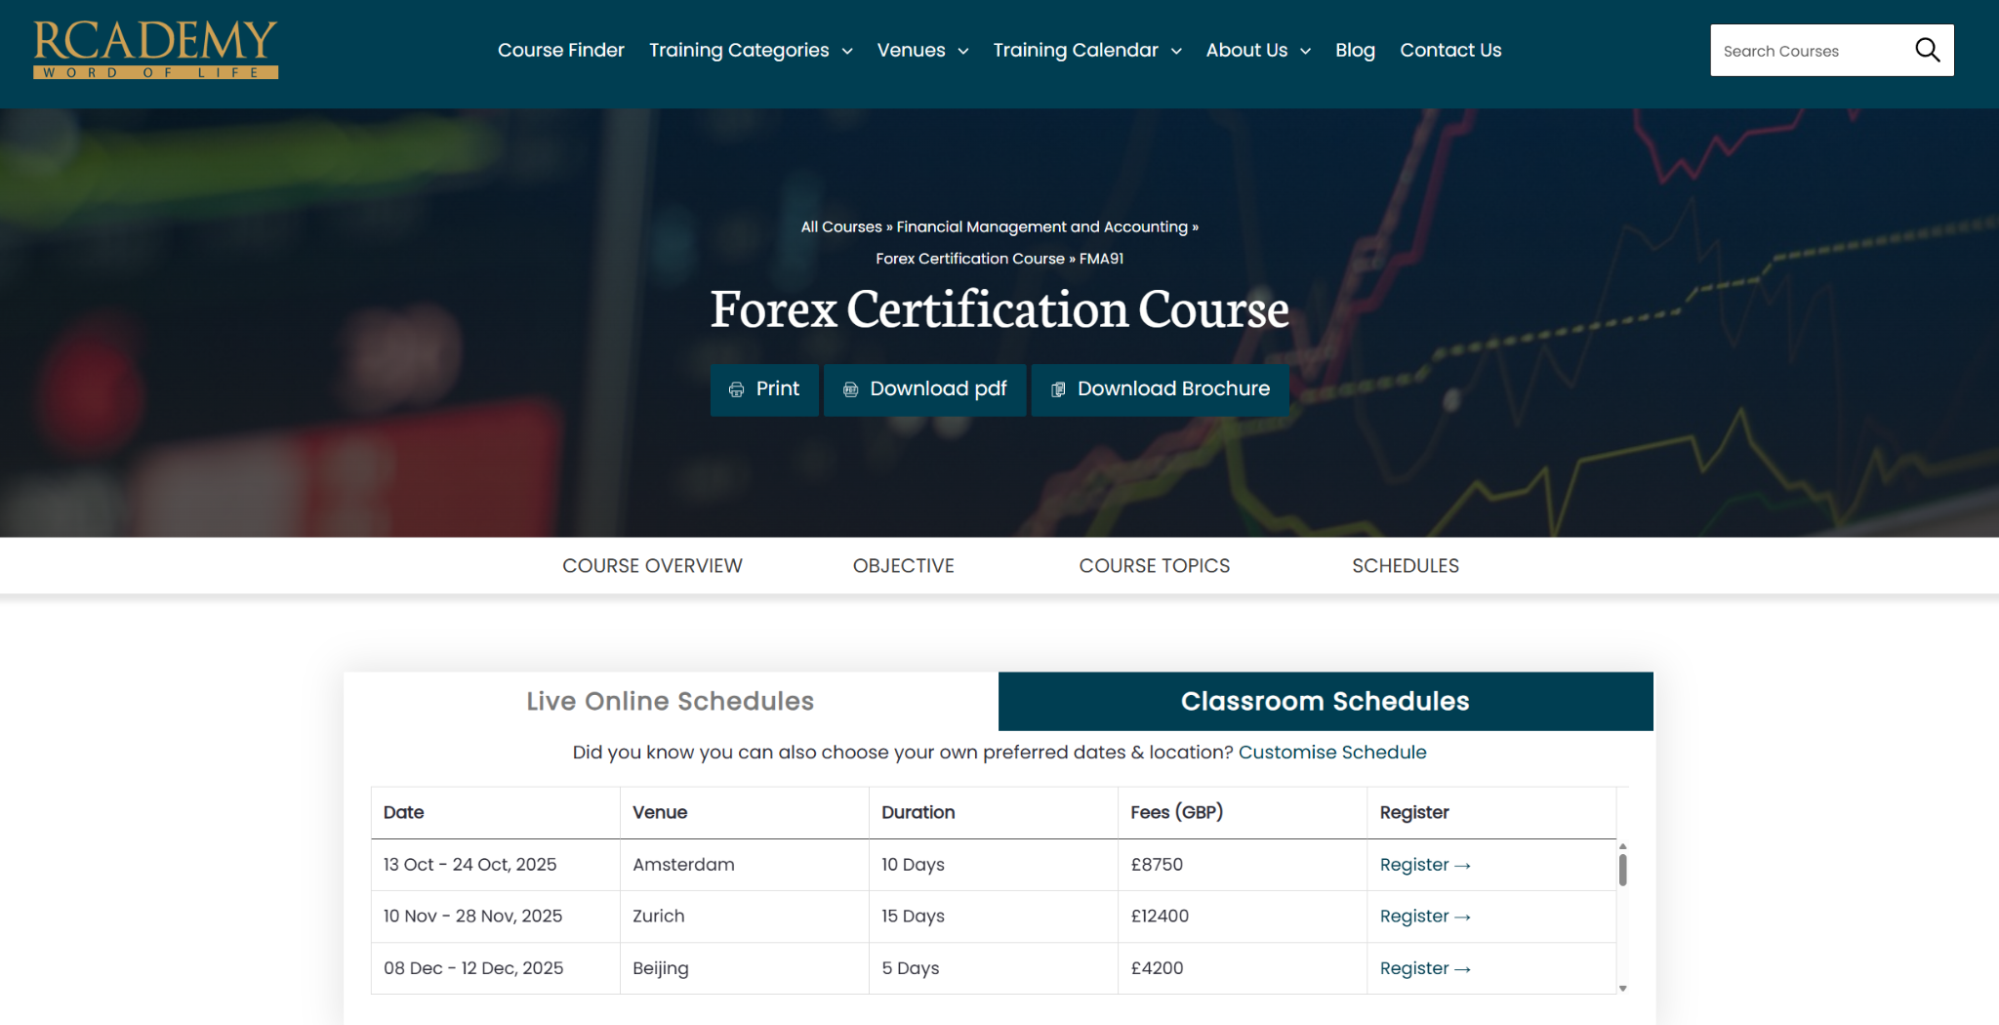Click the schedule scrollbar down arrow
This screenshot has height=1025, width=1999.
pos(1622,988)
